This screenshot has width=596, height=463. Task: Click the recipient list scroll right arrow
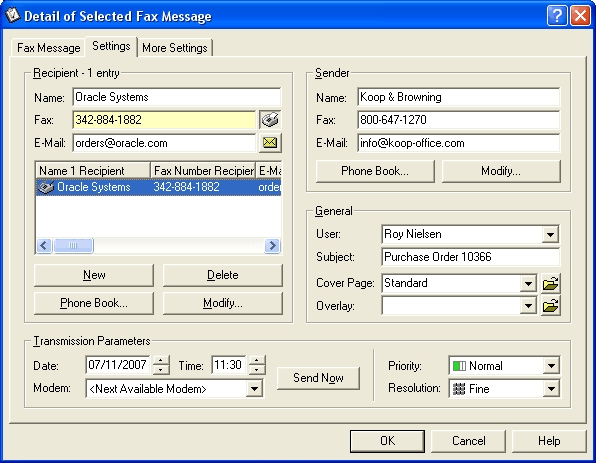click(x=272, y=246)
